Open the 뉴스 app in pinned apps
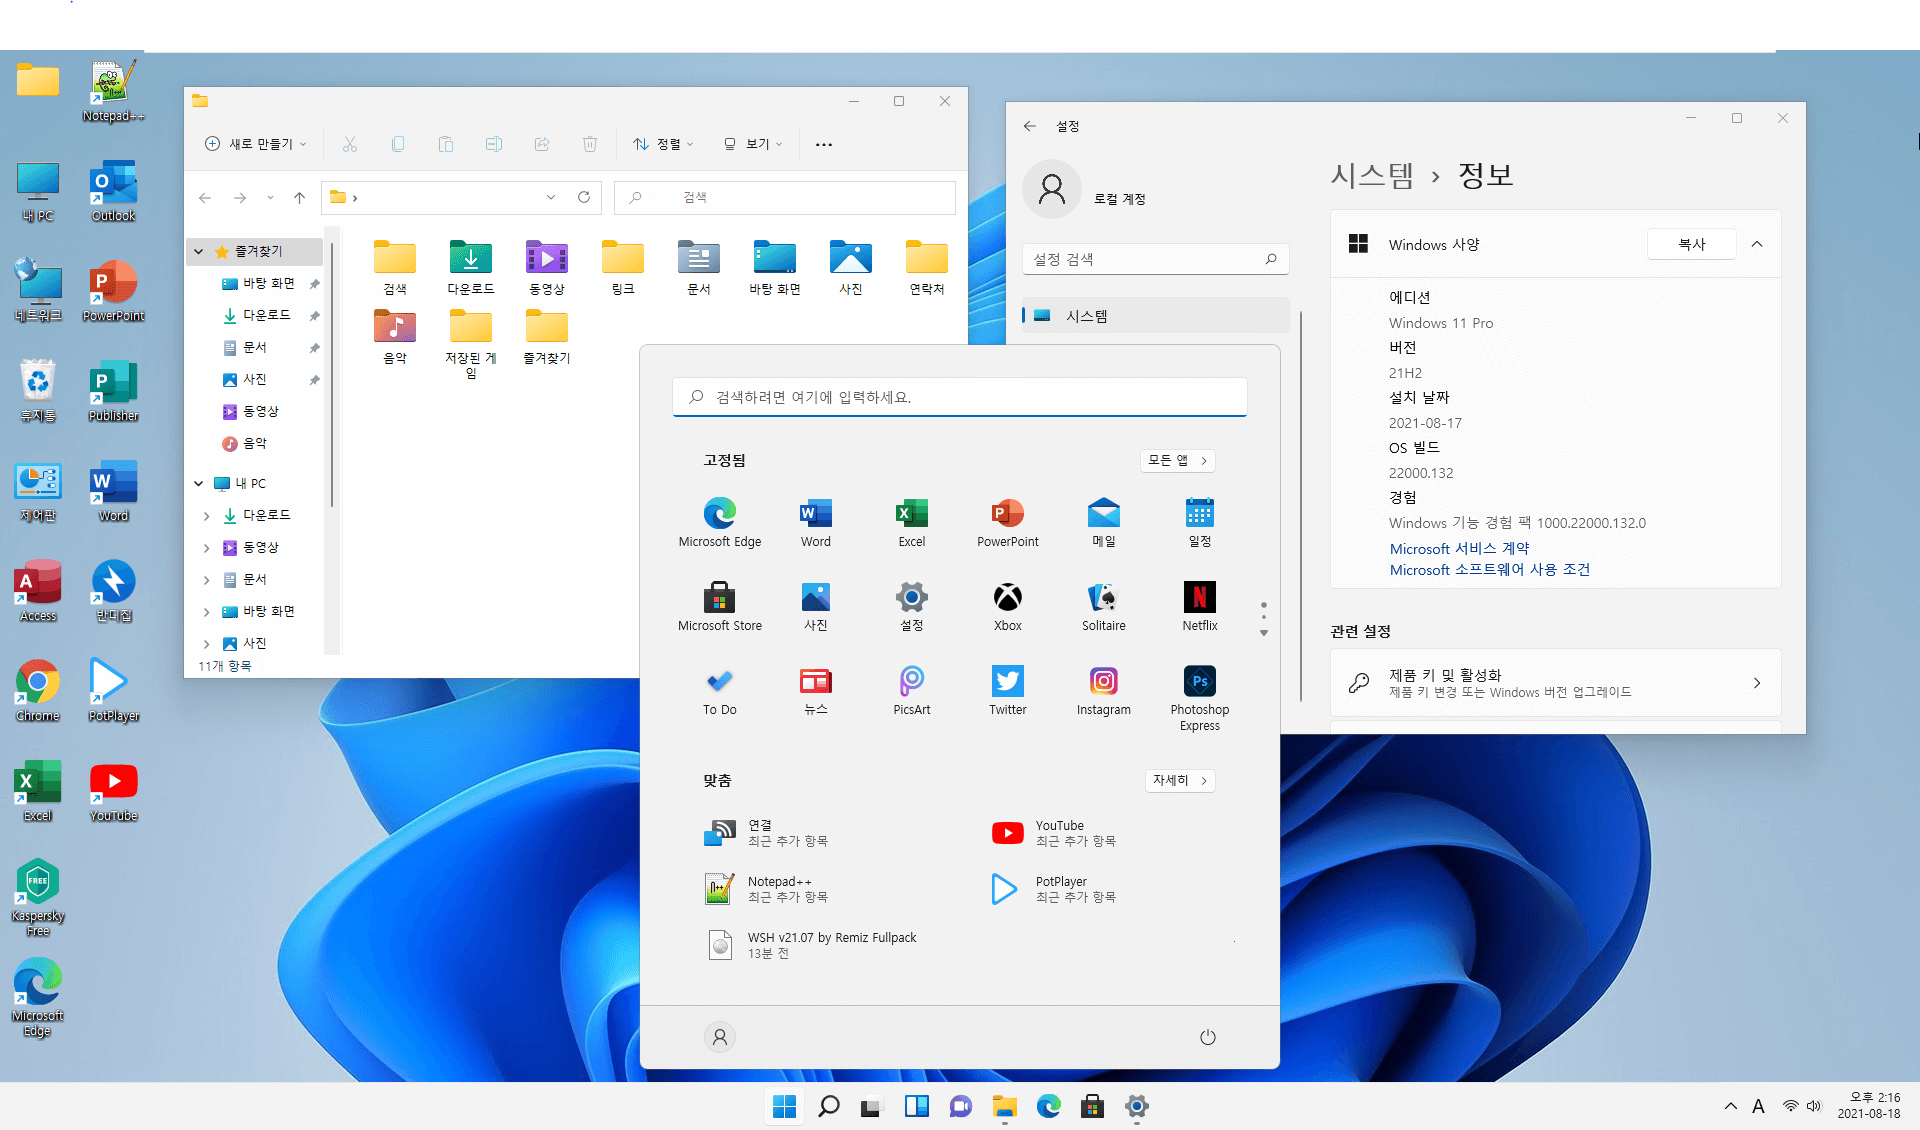This screenshot has width=1920, height=1130. 816,691
